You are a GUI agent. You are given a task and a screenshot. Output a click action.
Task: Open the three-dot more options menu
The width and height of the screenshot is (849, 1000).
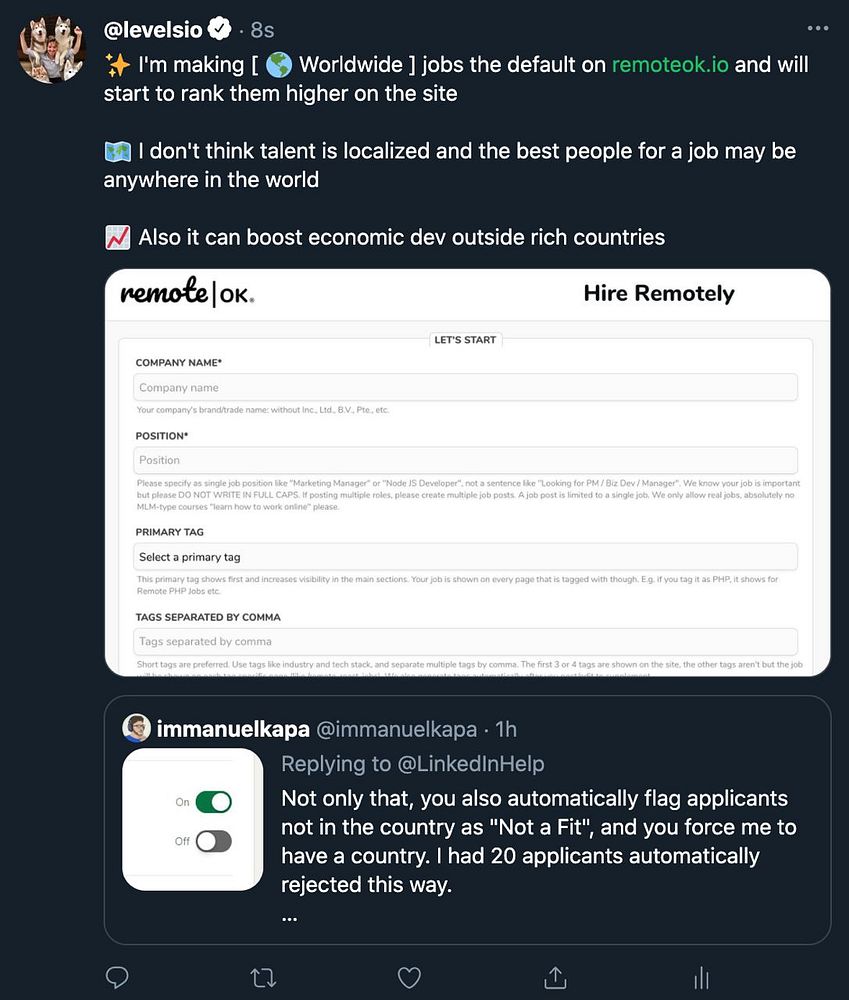(x=818, y=28)
